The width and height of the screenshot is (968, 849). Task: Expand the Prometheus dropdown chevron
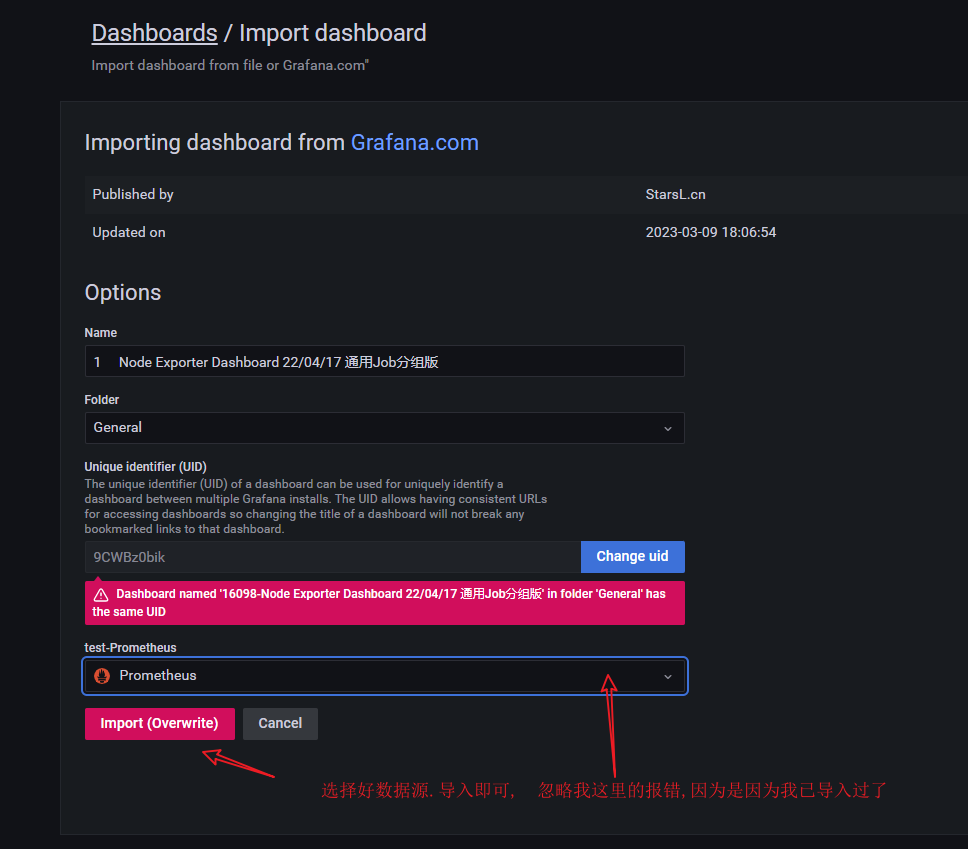tap(667, 677)
